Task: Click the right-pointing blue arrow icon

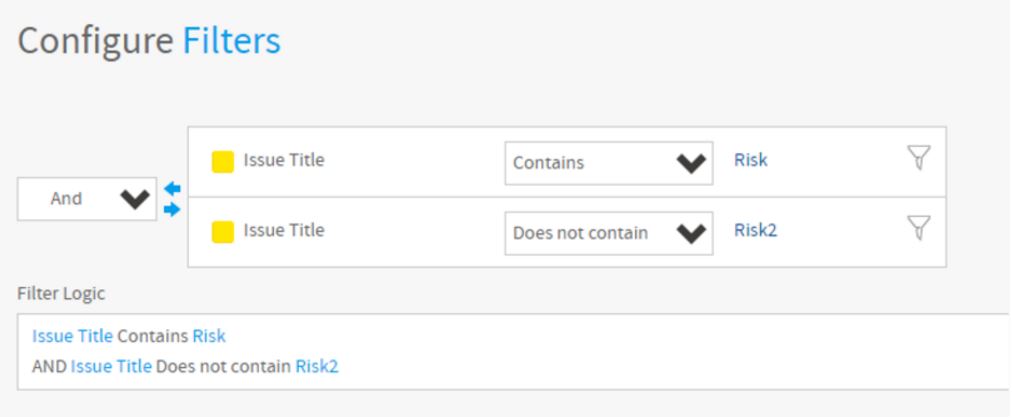Action: [172, 209]
